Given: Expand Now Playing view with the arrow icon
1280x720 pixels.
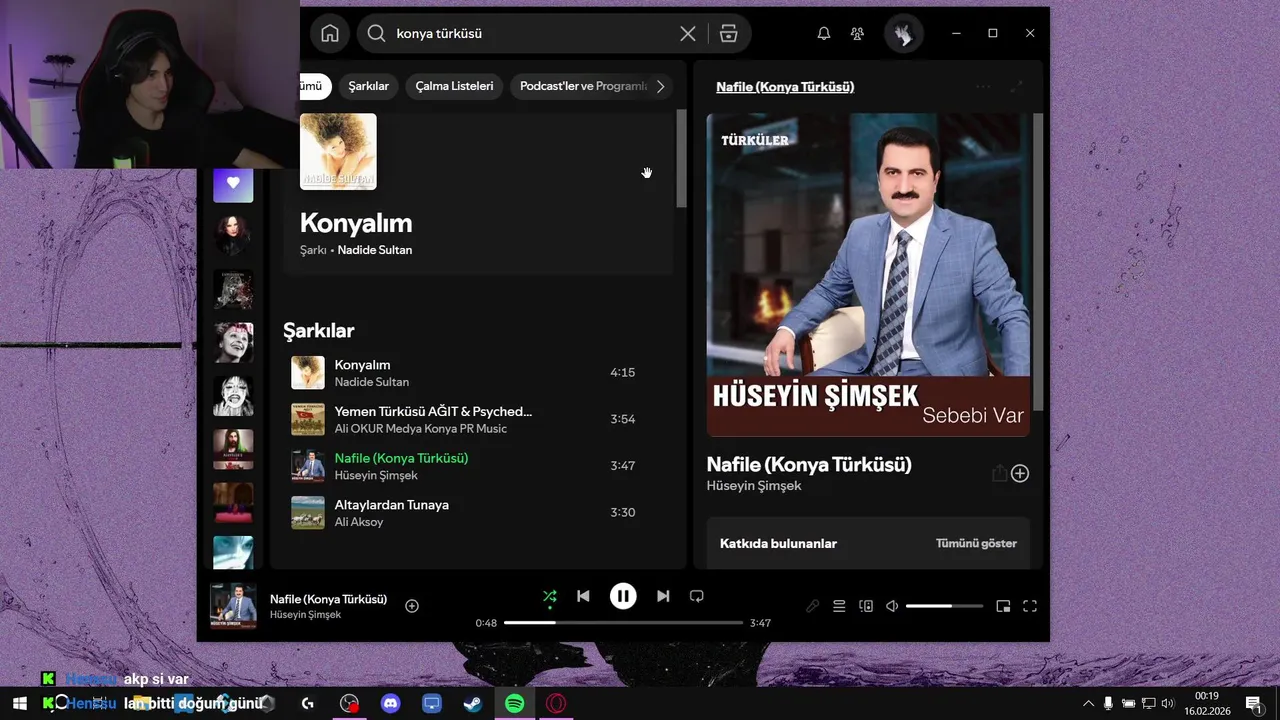Looking at the screenshot, I should [x=1016, y=87].
